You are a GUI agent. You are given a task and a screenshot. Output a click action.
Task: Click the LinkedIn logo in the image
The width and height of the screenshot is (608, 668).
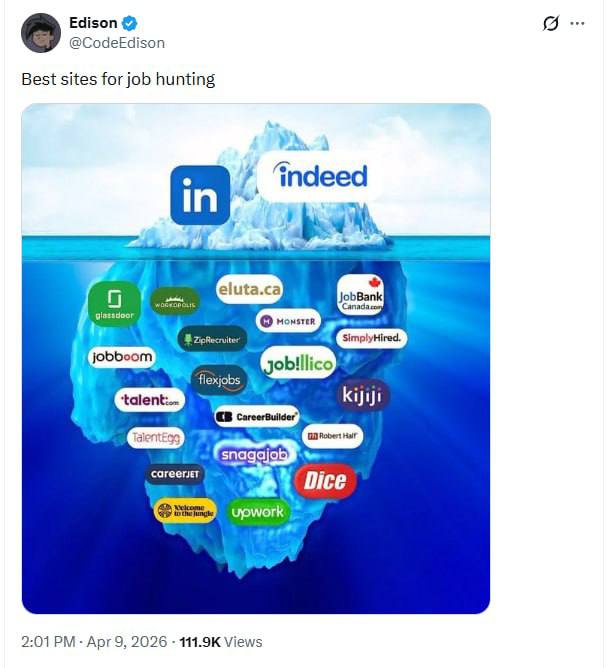200,195
